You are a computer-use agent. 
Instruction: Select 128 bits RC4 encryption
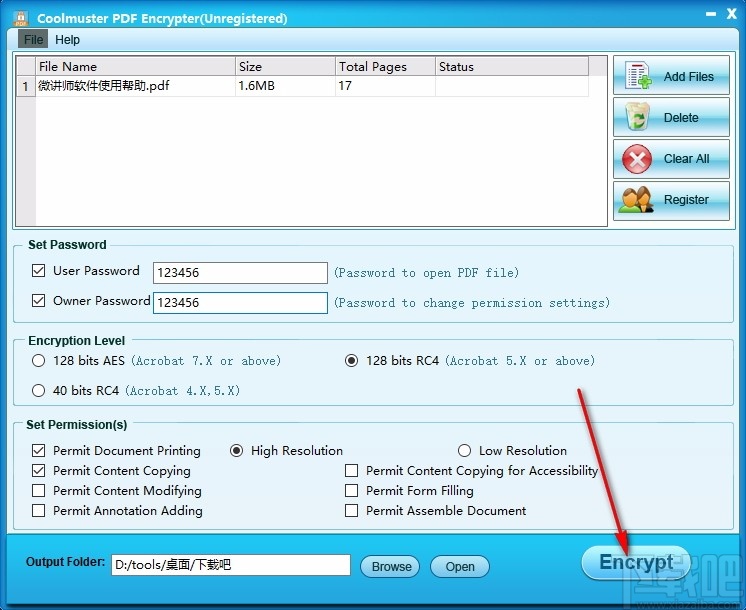click(x=352, y=361)
